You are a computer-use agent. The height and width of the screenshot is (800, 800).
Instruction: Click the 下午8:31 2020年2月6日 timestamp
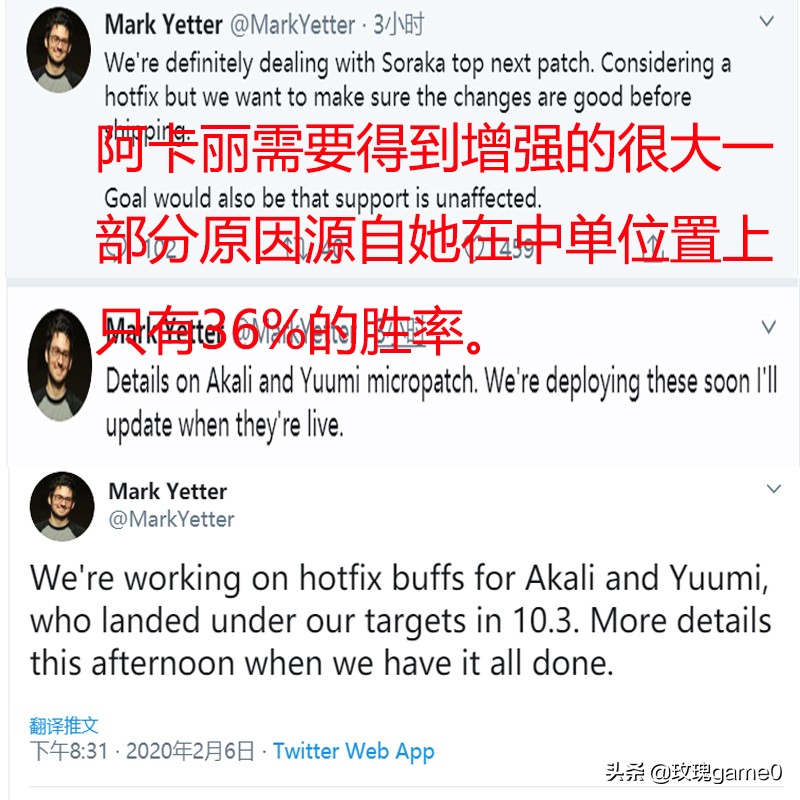tap(142, 751)
